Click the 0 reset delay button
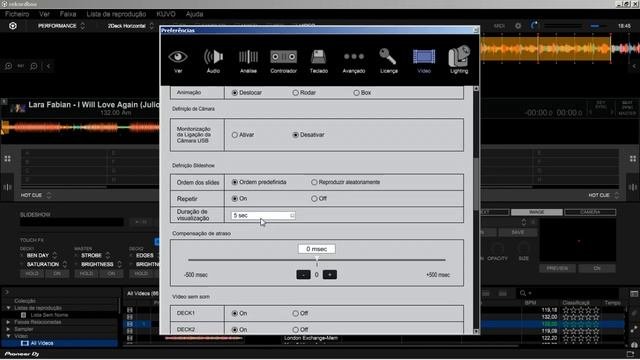The image size is (640, 360). click(x=317, y=275)
